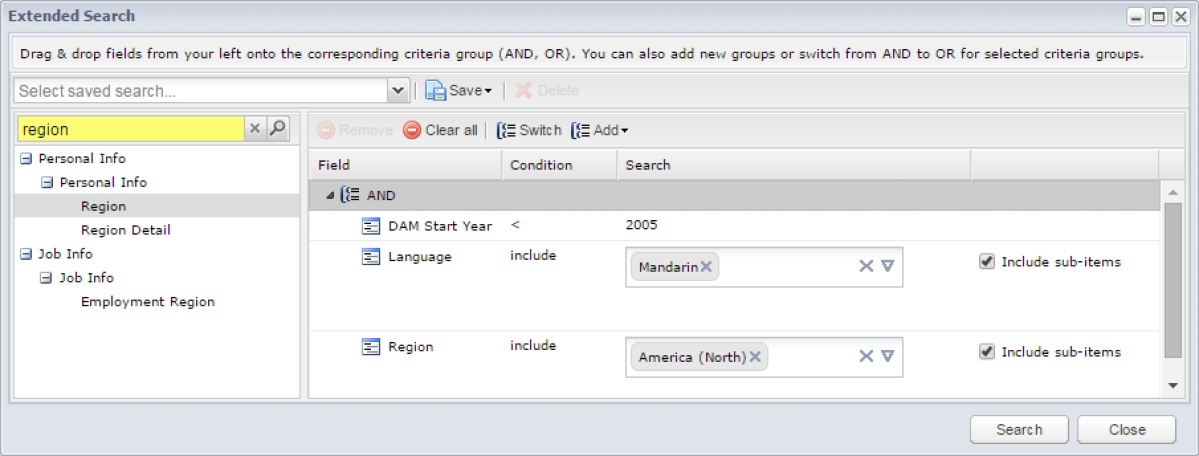Clear the region filter text with X

point(256,129)
